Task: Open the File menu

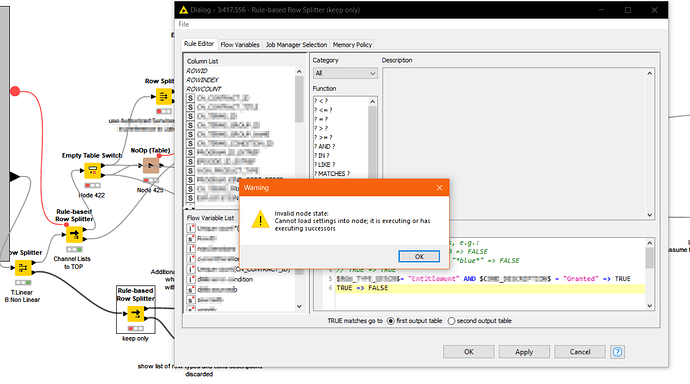Action: click(x=184, y=24)
